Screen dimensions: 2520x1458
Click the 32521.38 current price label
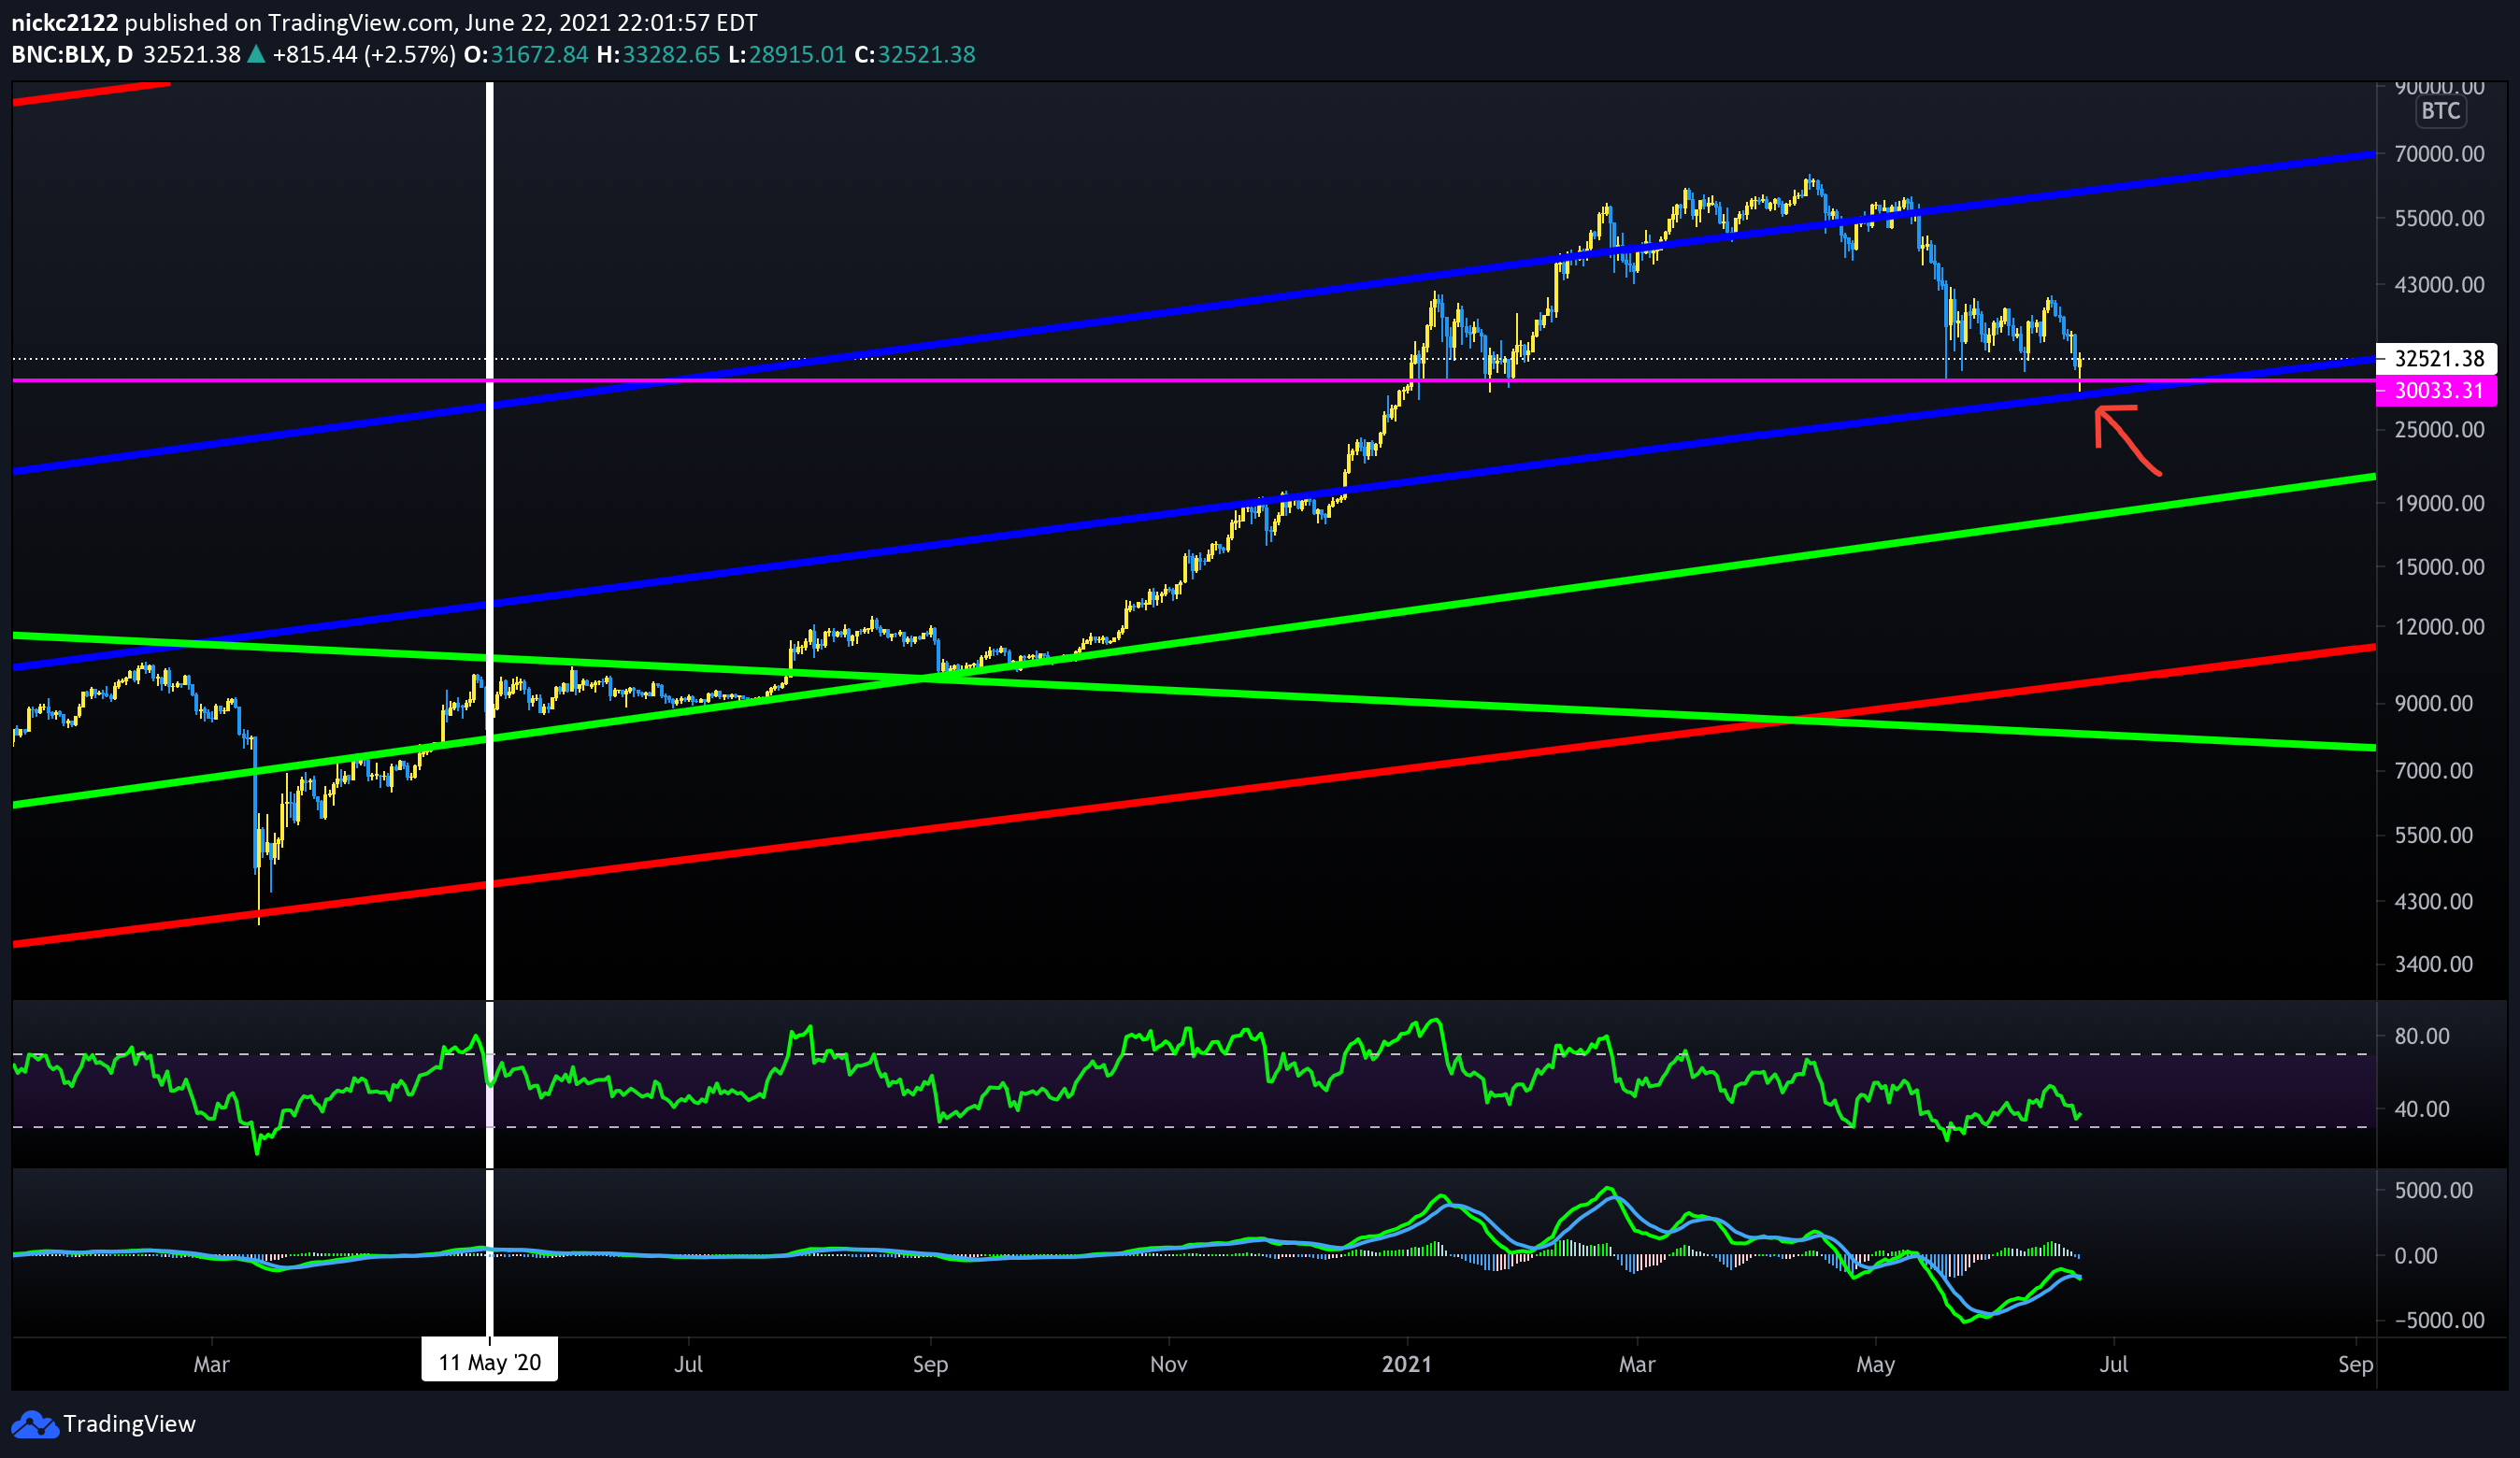click(2437, 358)
